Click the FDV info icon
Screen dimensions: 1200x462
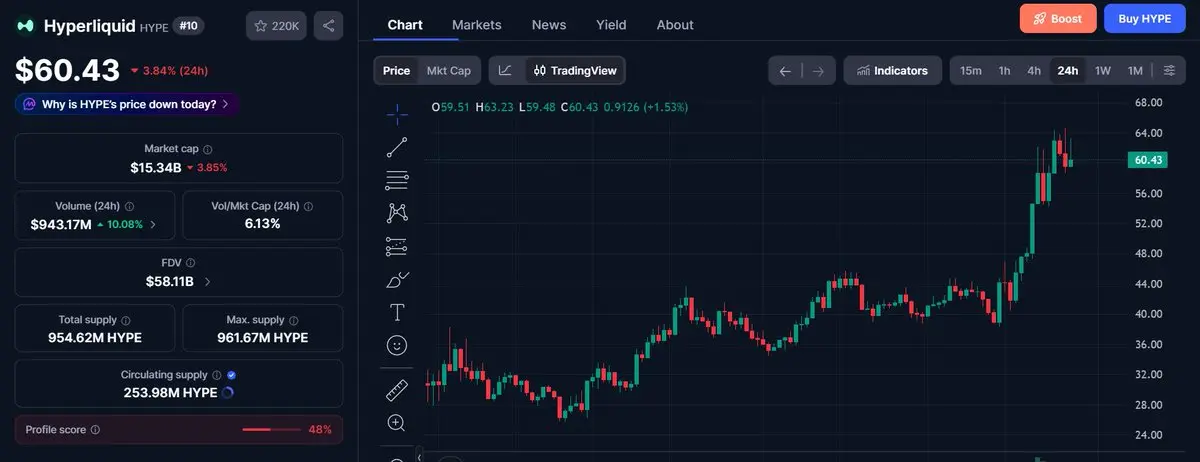[190, 263]
